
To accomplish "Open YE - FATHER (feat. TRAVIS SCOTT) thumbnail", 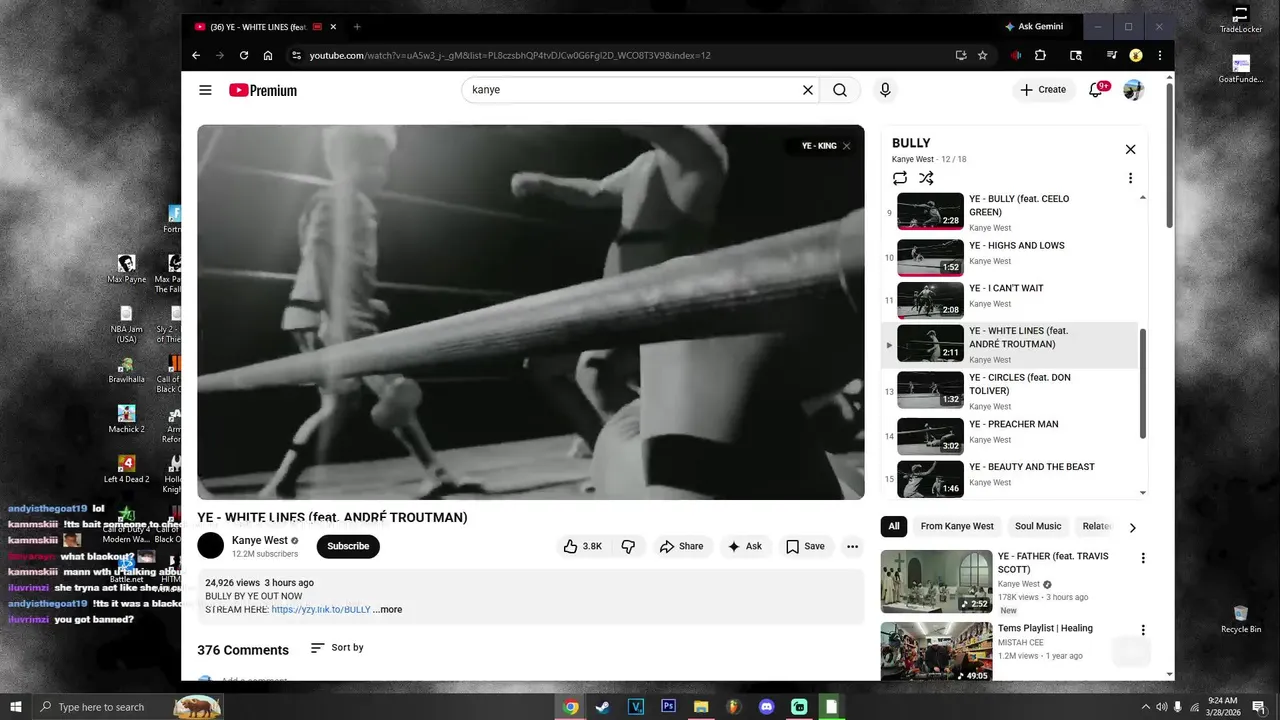I will 936,581.
